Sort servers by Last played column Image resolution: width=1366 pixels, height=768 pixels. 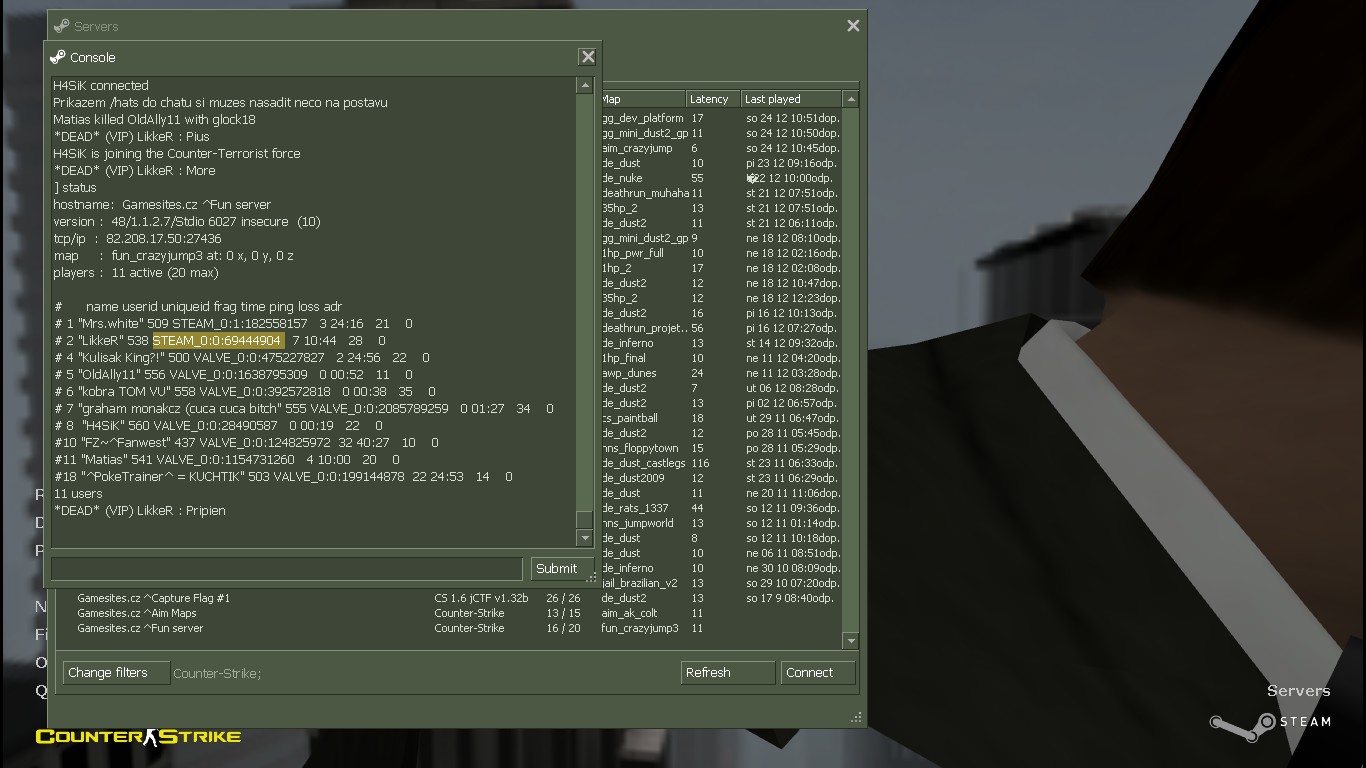[790, 99]
